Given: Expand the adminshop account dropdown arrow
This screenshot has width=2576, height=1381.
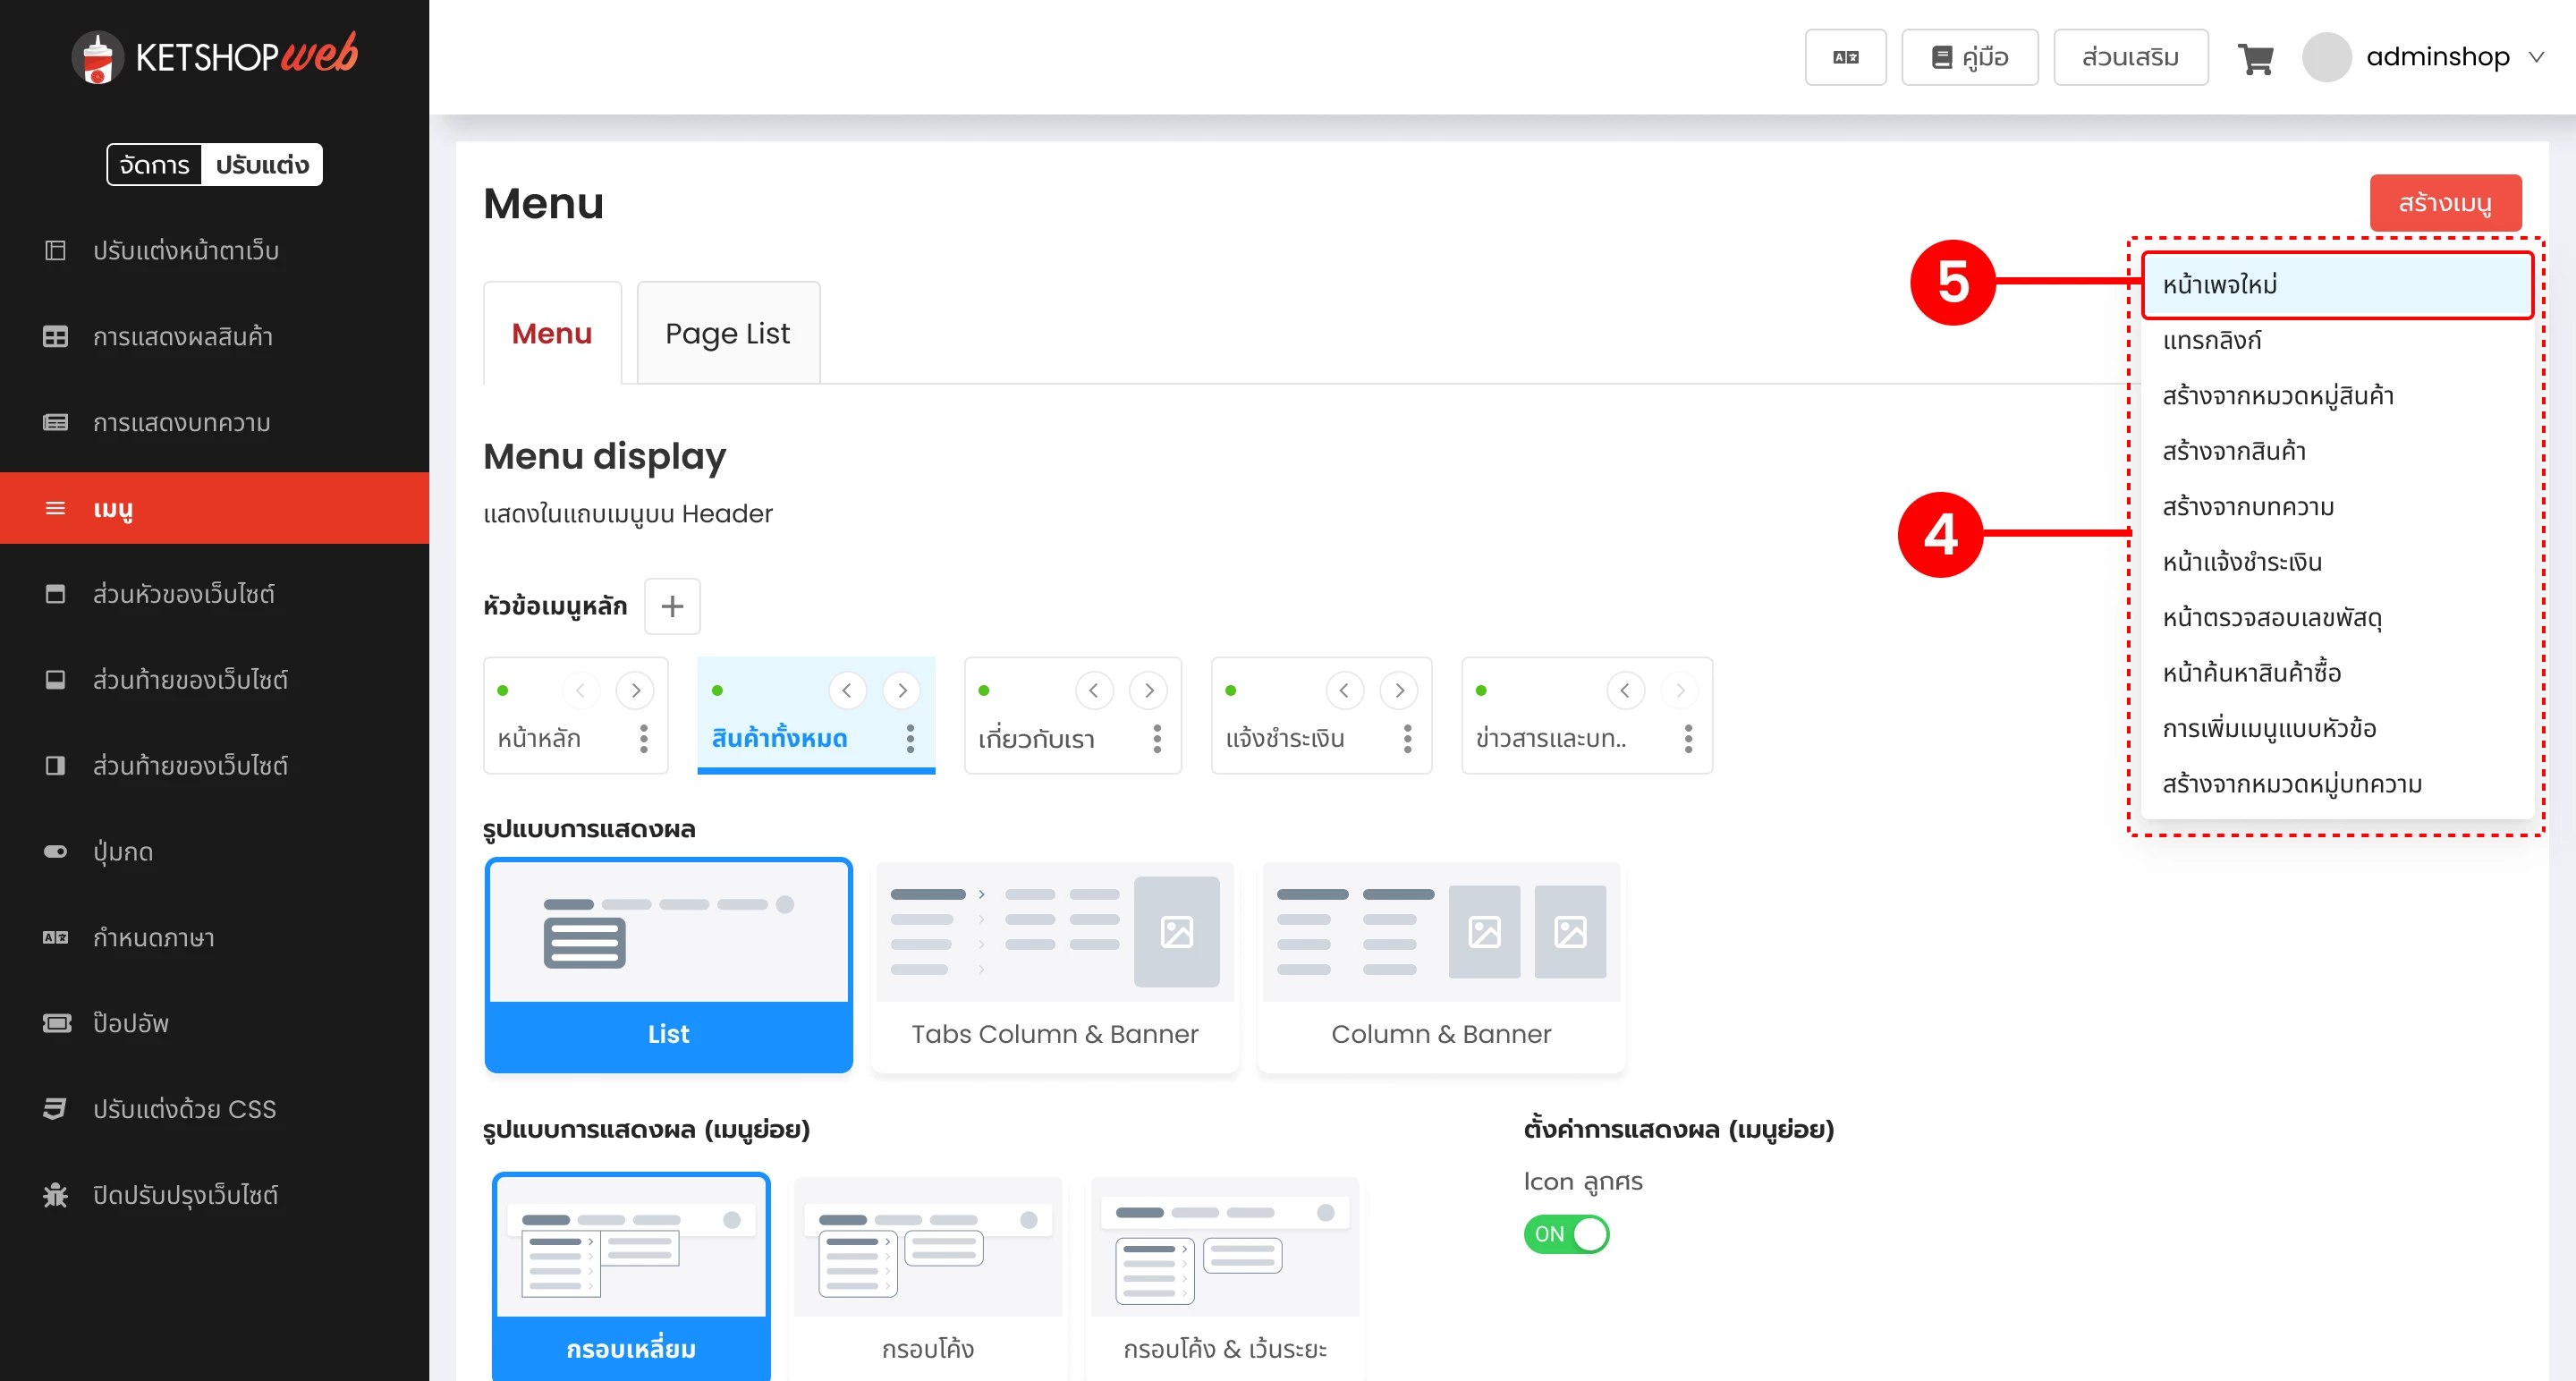Looking at the screenshot, I should [x=2537, y=57].
